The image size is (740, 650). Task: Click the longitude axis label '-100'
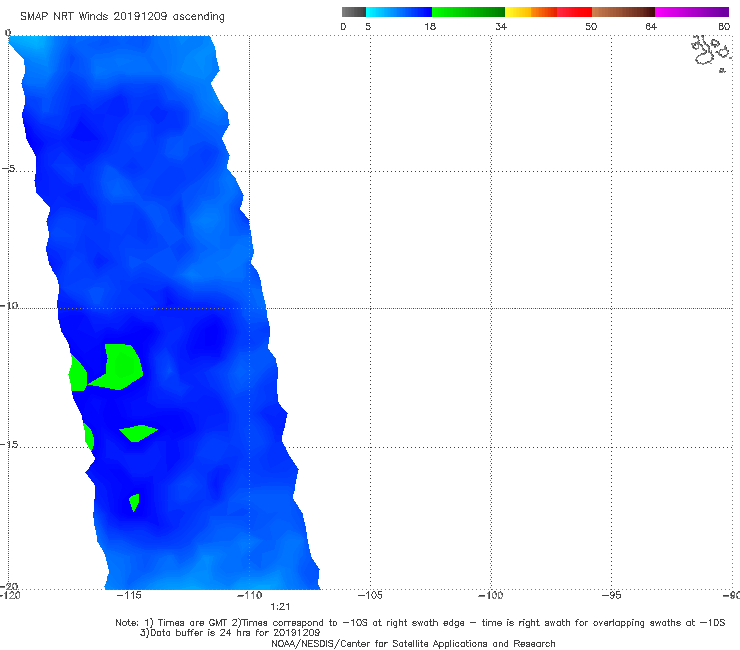pyautogui.click(x=491, y=595)
